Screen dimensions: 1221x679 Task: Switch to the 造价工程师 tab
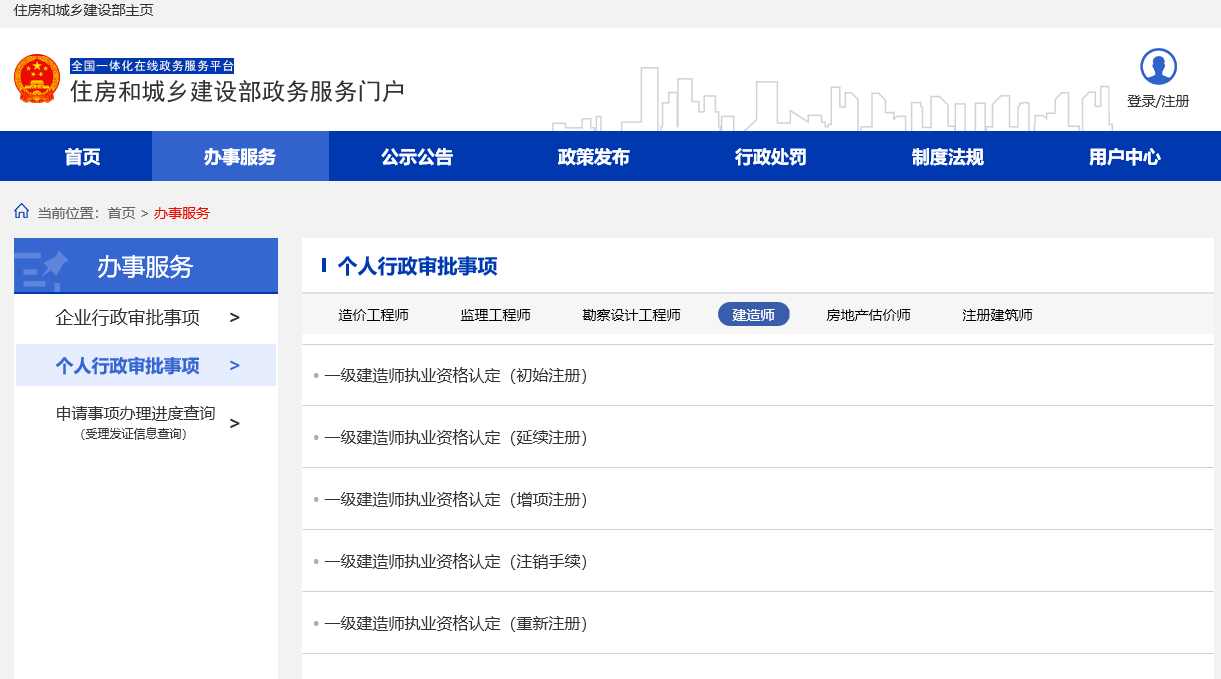373,315
